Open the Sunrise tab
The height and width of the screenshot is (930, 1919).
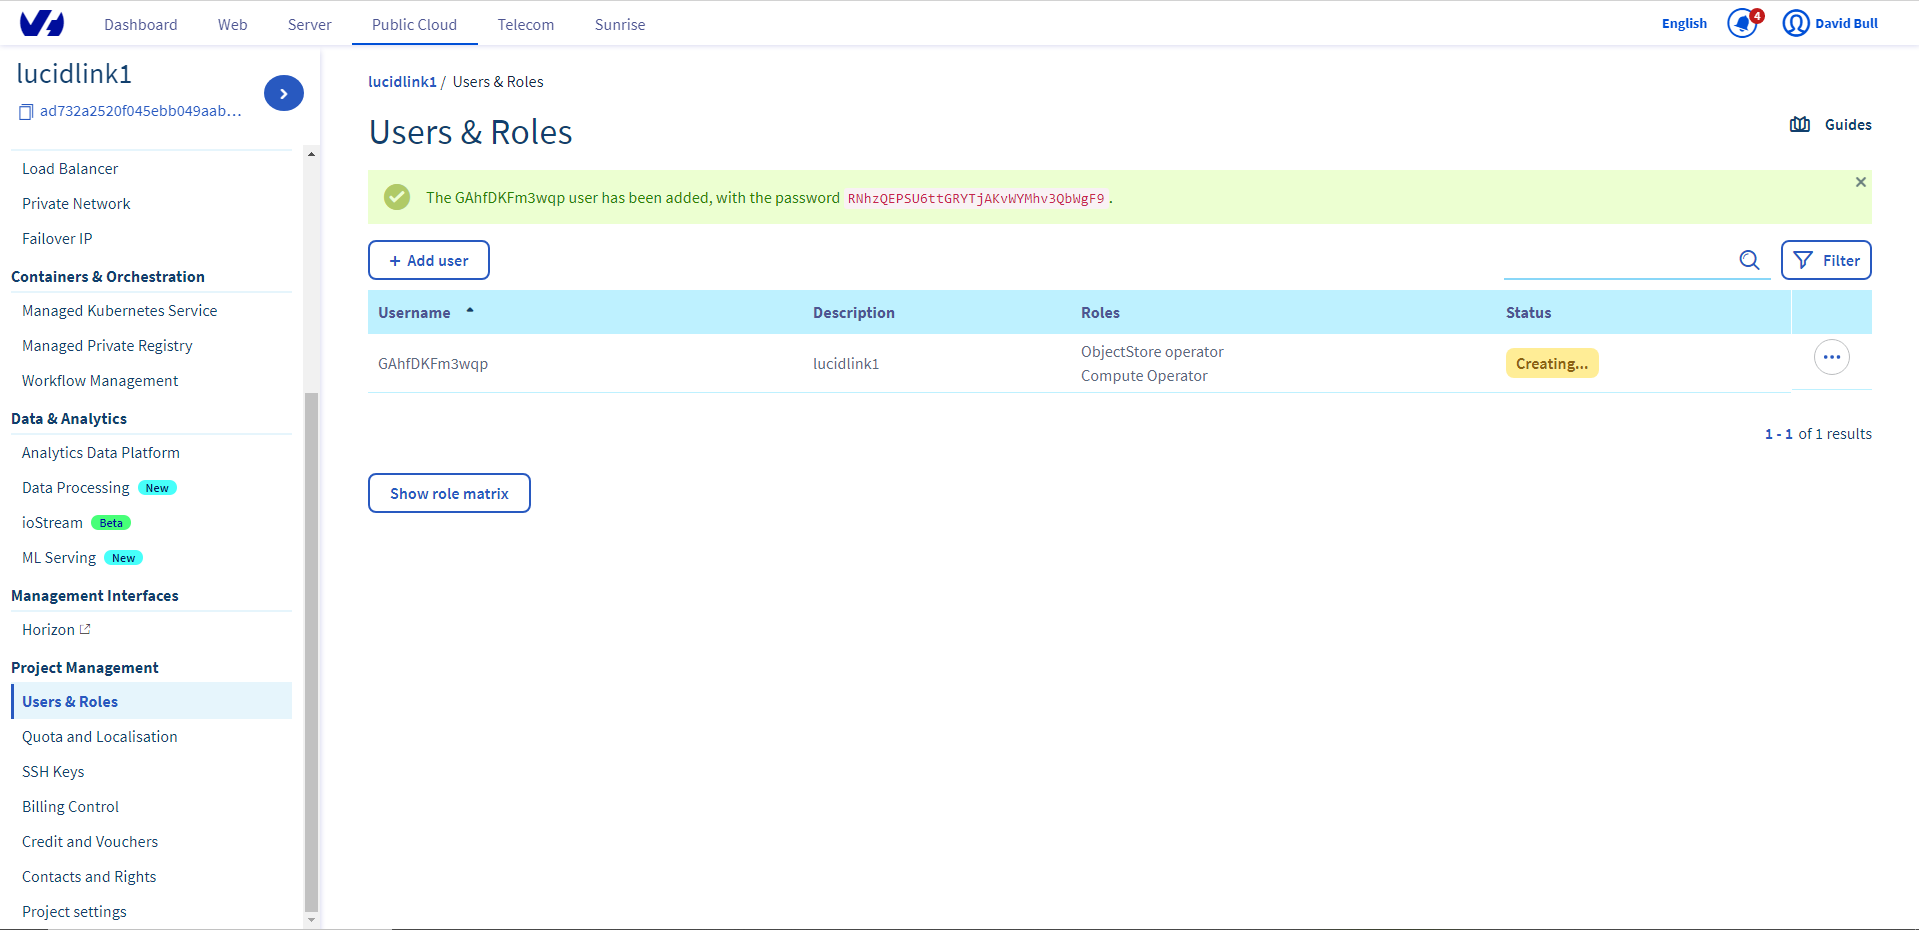pyautogui.click(x=620, y=24)
